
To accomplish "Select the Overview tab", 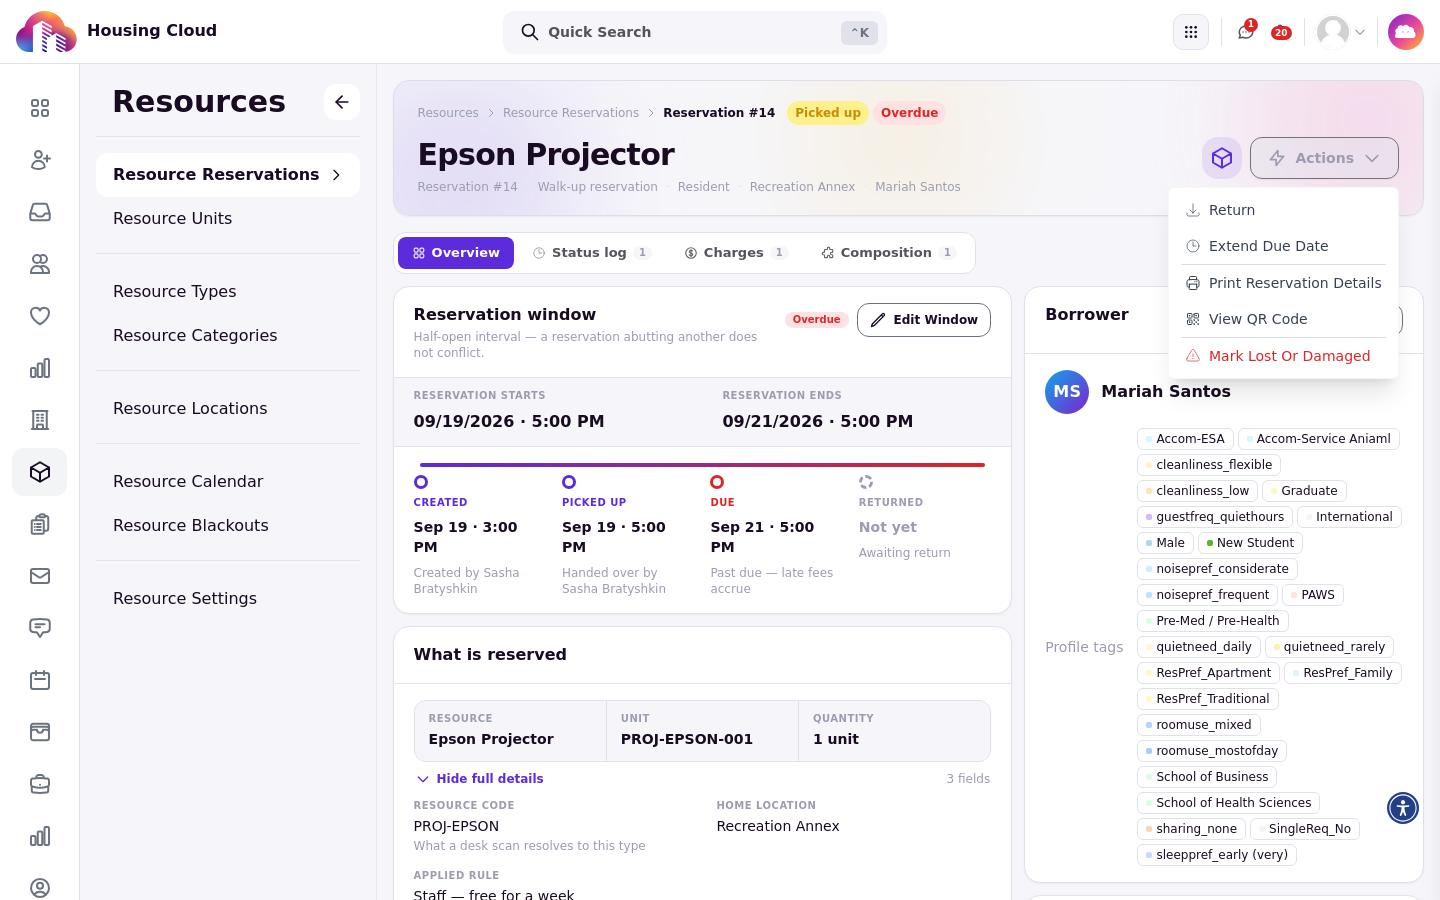I will pos(456,253).
